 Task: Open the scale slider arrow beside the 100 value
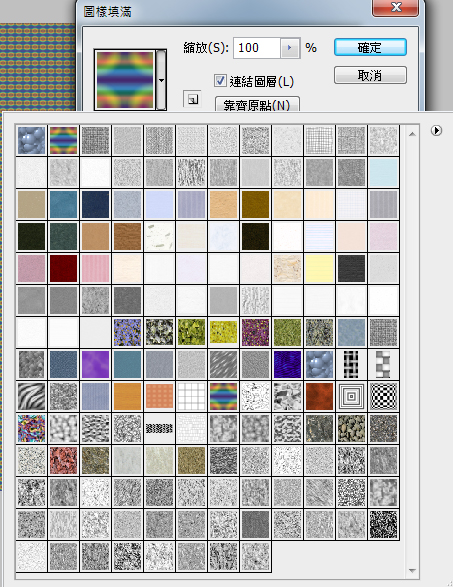pos(290,48)
